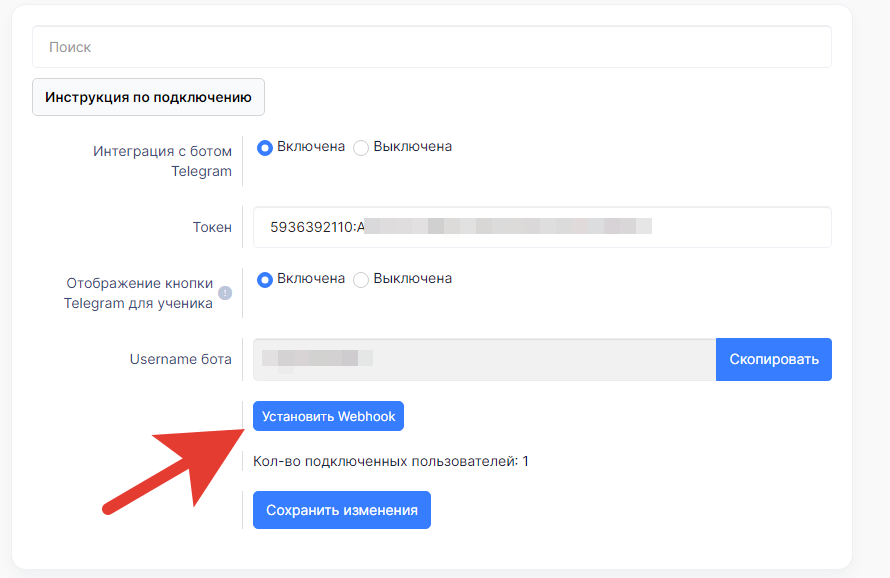Click the Токен label

[212, 227]
